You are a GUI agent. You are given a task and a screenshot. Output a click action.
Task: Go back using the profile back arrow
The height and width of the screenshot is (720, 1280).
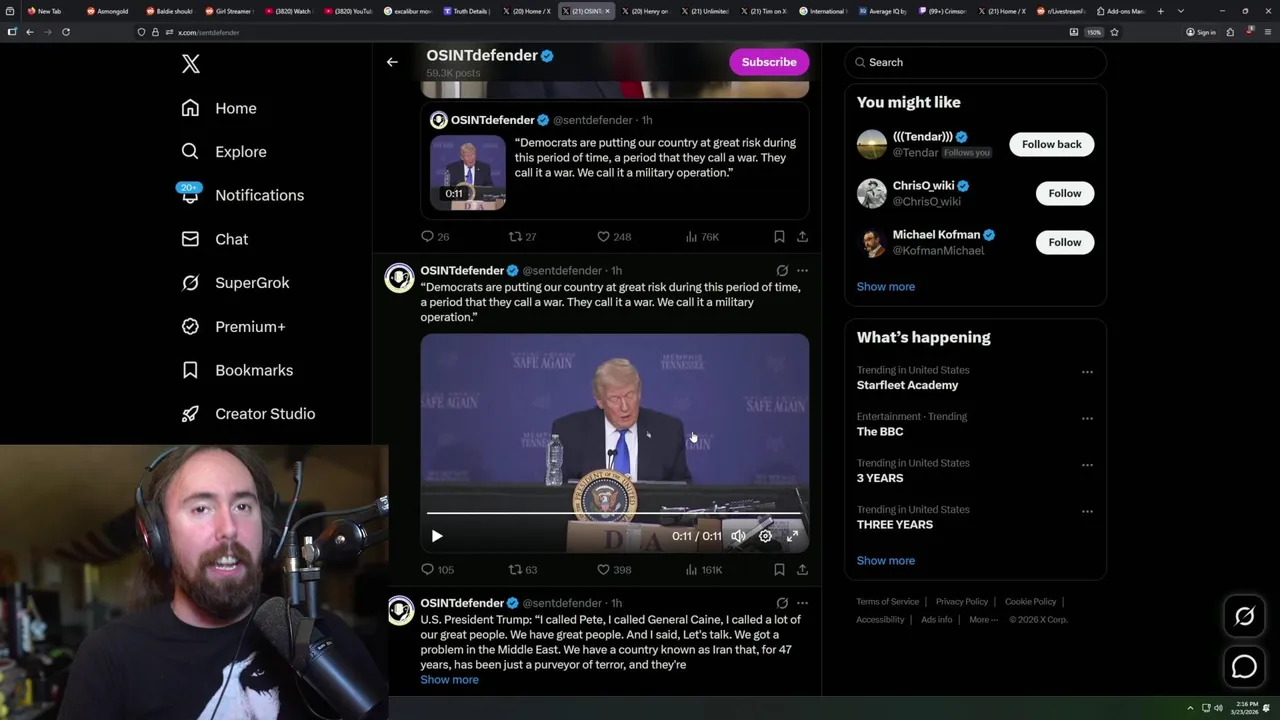392,62
